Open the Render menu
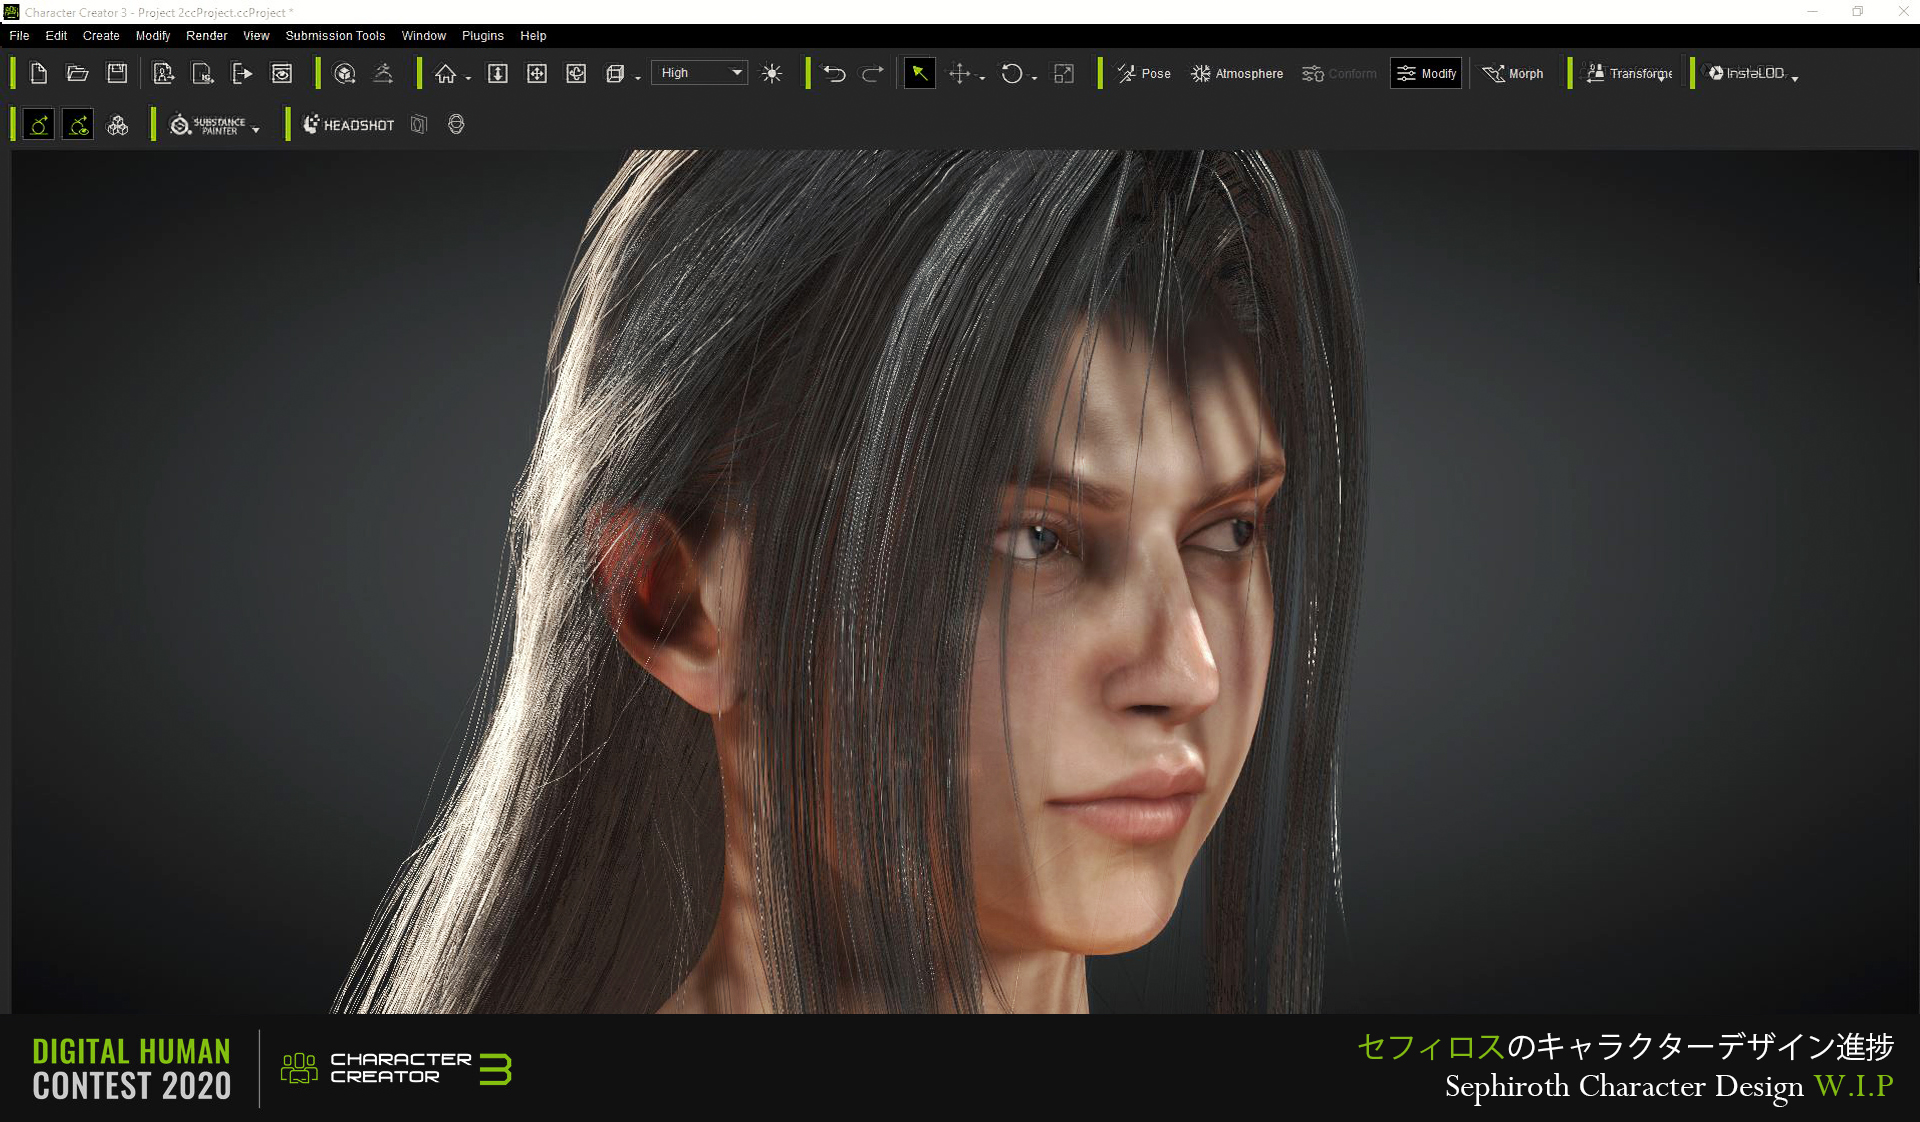The width and height of the screenshot is (1920, 1122). tap(207, 35)
